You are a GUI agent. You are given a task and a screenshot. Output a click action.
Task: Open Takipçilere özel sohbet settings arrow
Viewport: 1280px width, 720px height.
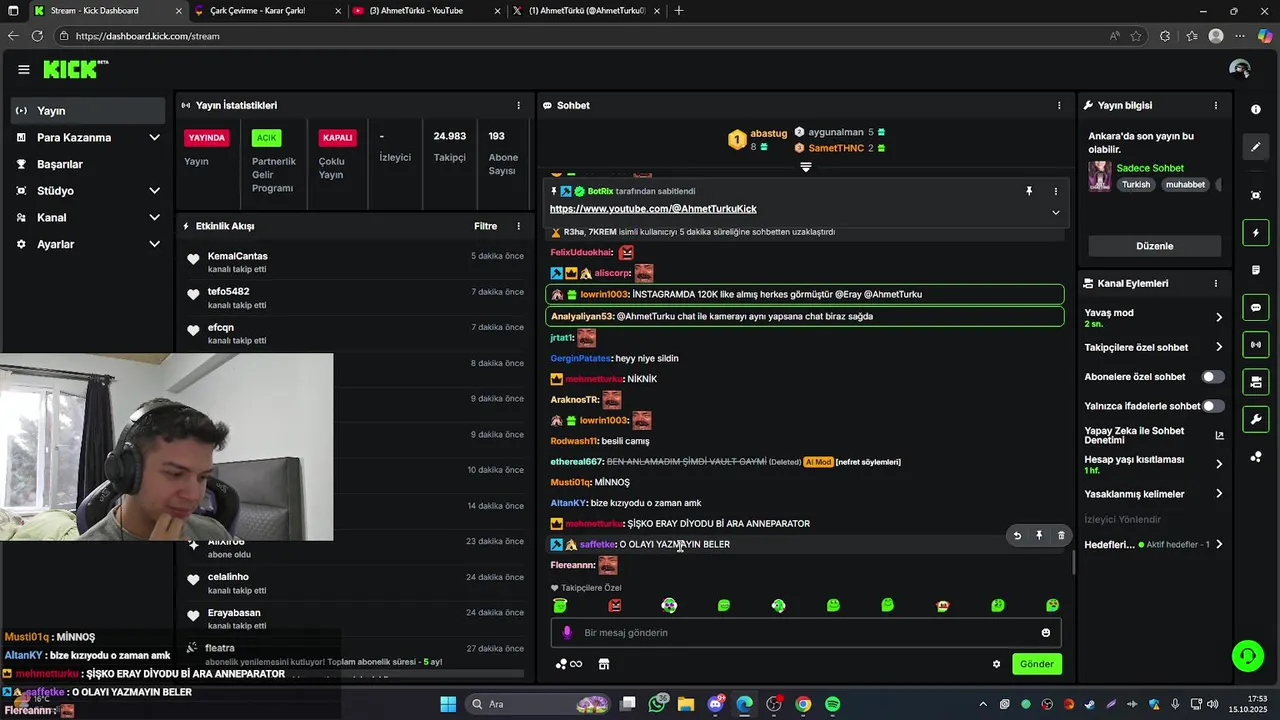coord(1219,347)
